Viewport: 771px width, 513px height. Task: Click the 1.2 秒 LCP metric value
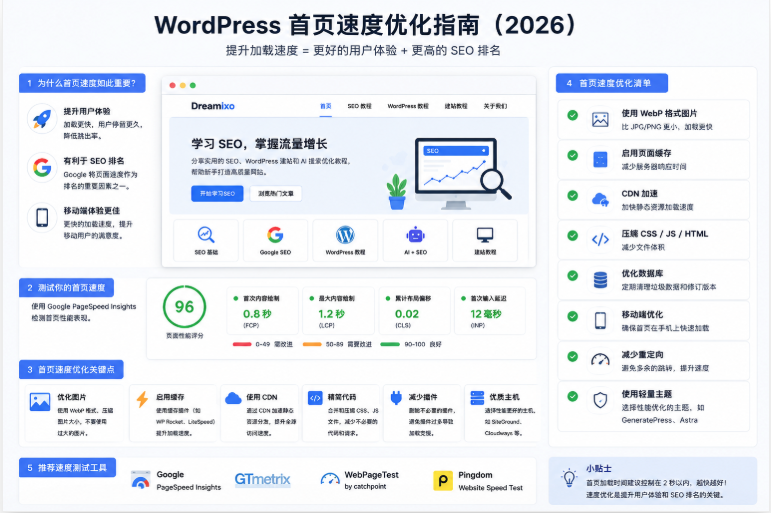(x=331, y=314)
